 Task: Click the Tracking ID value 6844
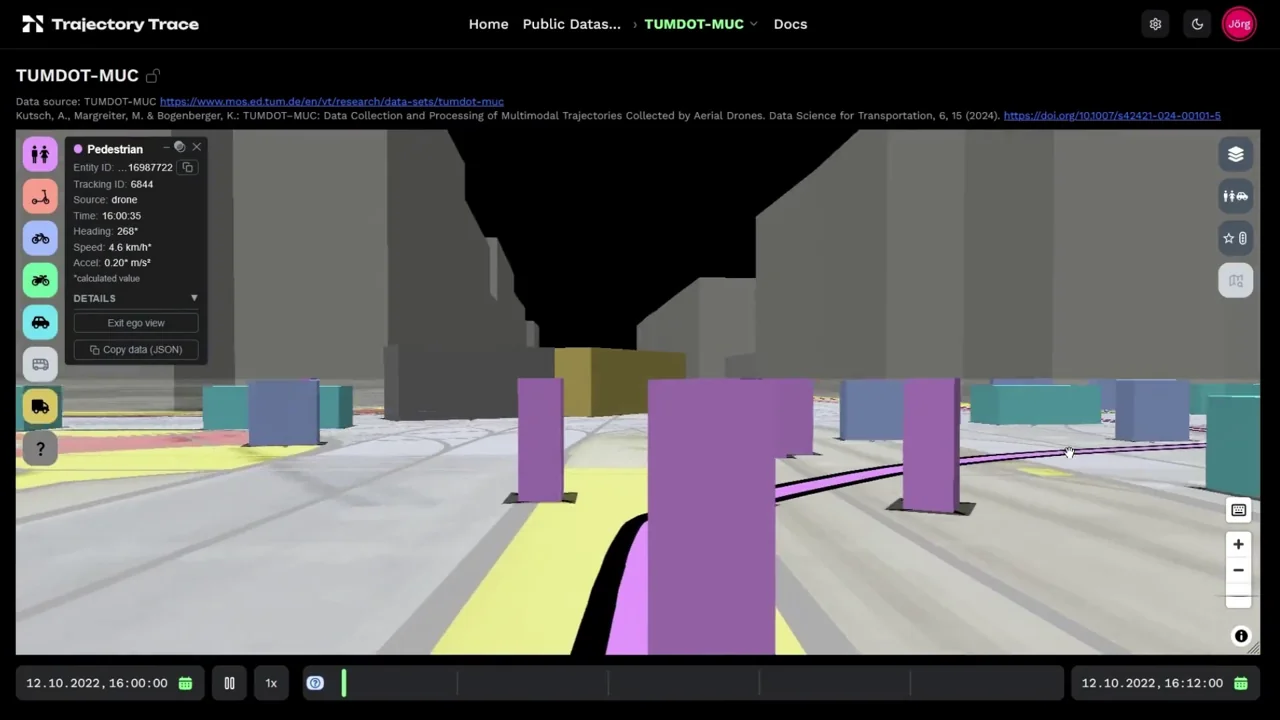142,184
